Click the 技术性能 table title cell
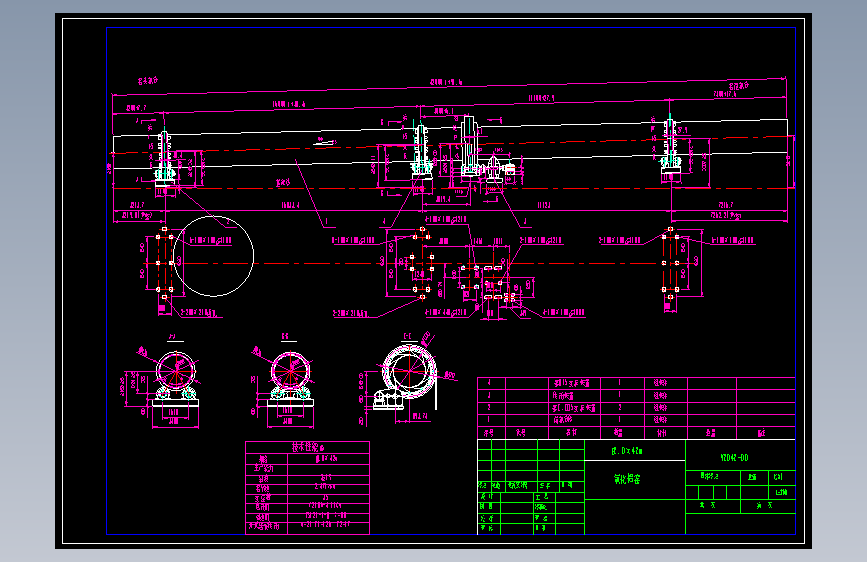Screen dimensions: 867x562 point(307,447)
